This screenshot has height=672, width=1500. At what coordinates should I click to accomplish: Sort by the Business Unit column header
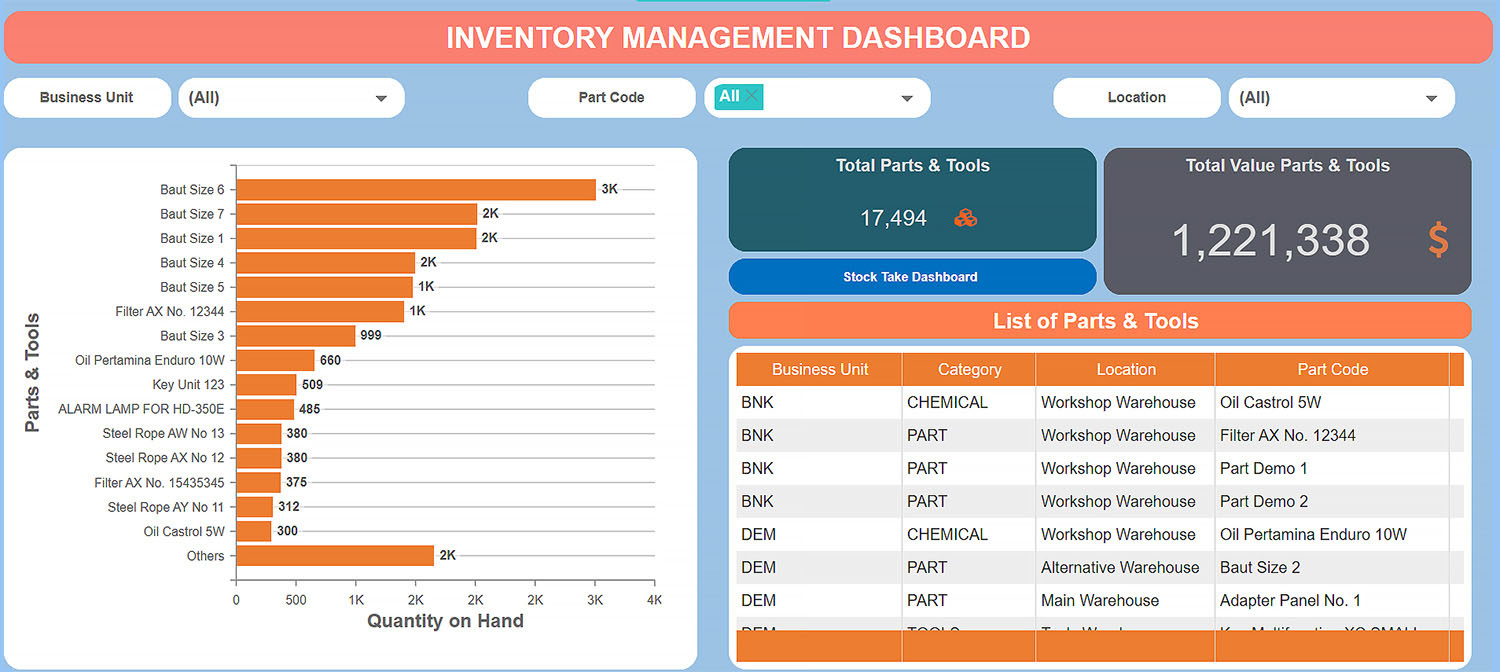[819, 369]
